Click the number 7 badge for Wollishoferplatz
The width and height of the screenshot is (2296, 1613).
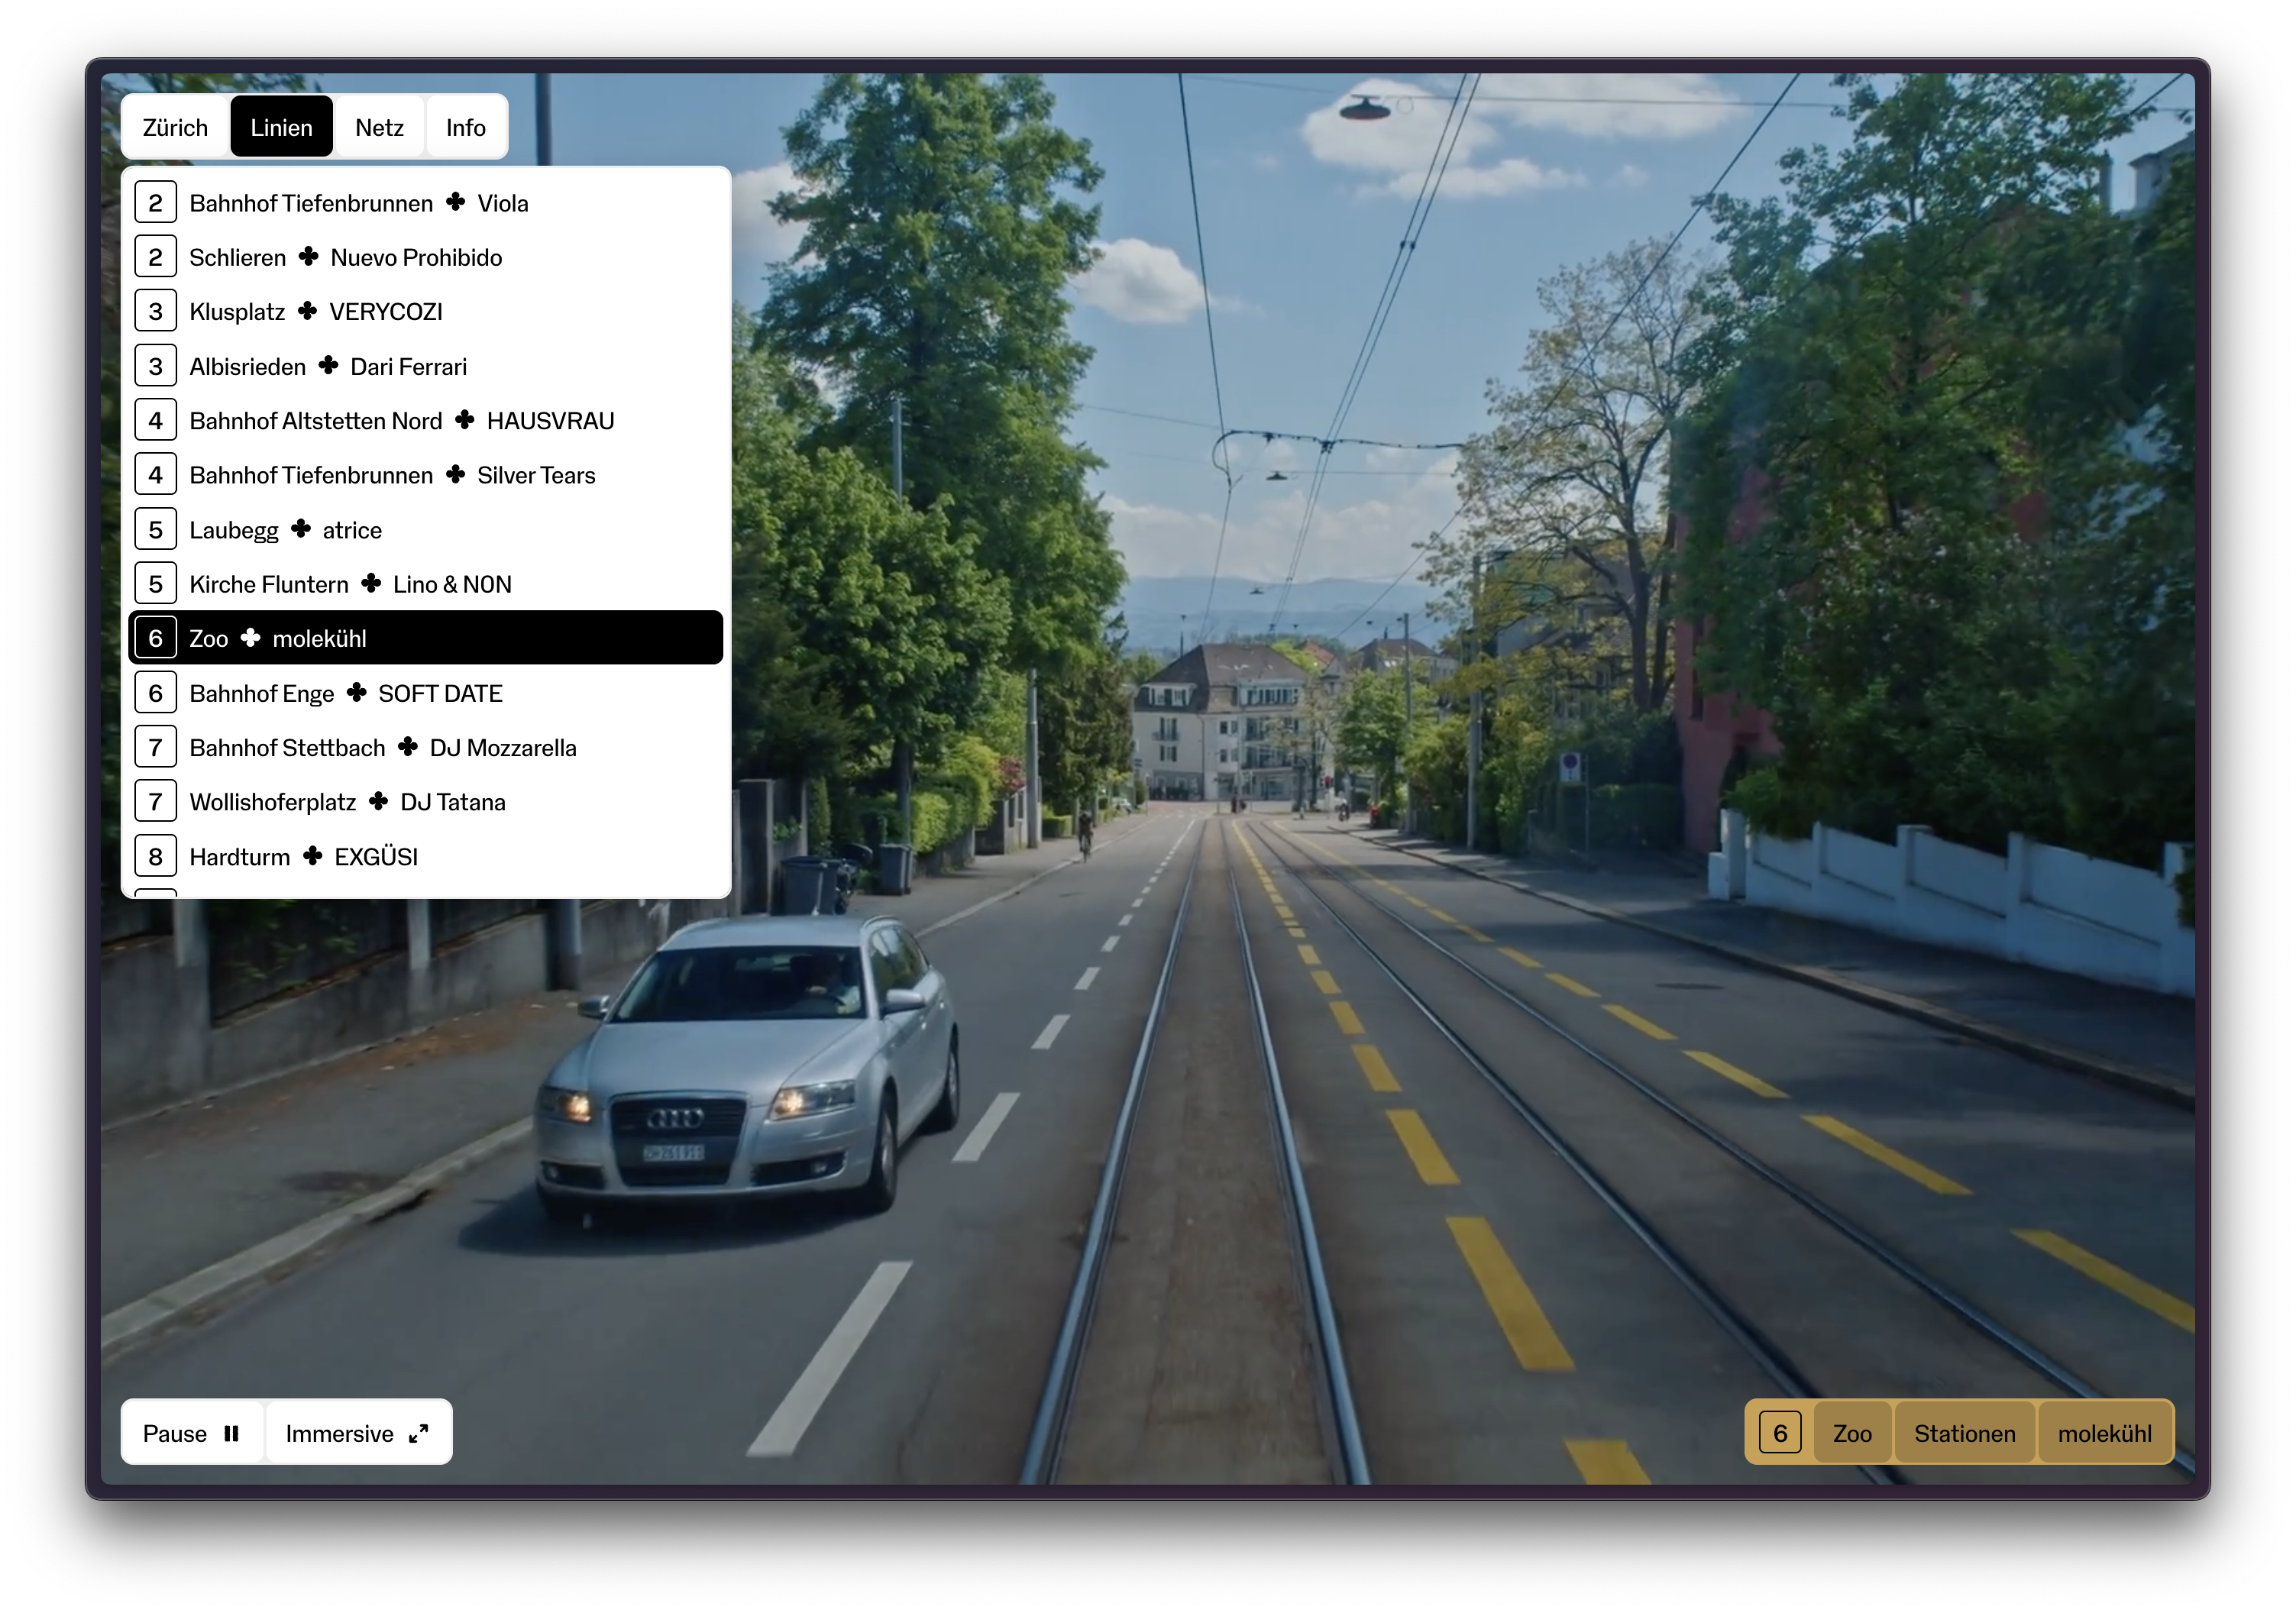(155, 802)
